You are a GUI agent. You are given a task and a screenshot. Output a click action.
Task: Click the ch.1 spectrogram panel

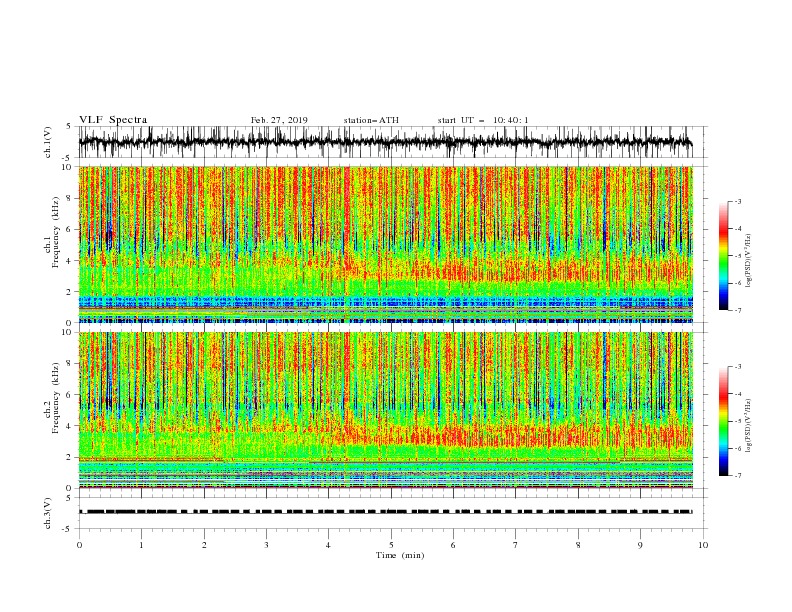pos(385,244)
